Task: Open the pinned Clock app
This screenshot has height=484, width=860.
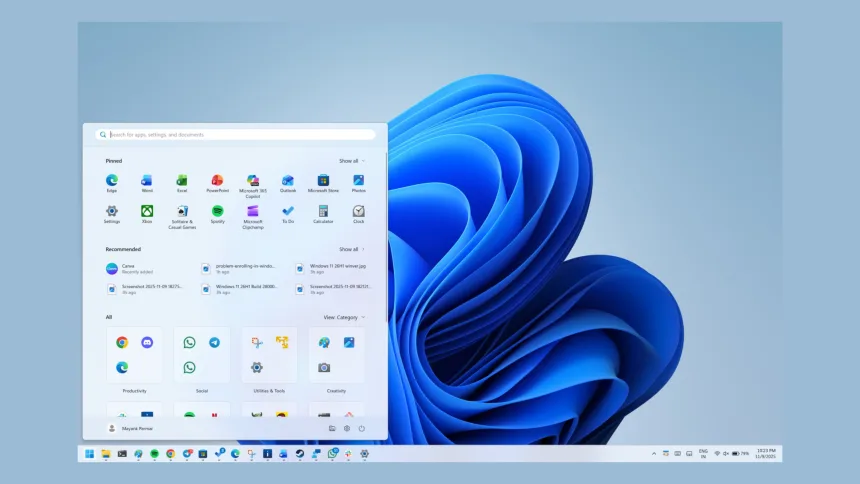Action: pyautogui.click(x=359, y=214)
